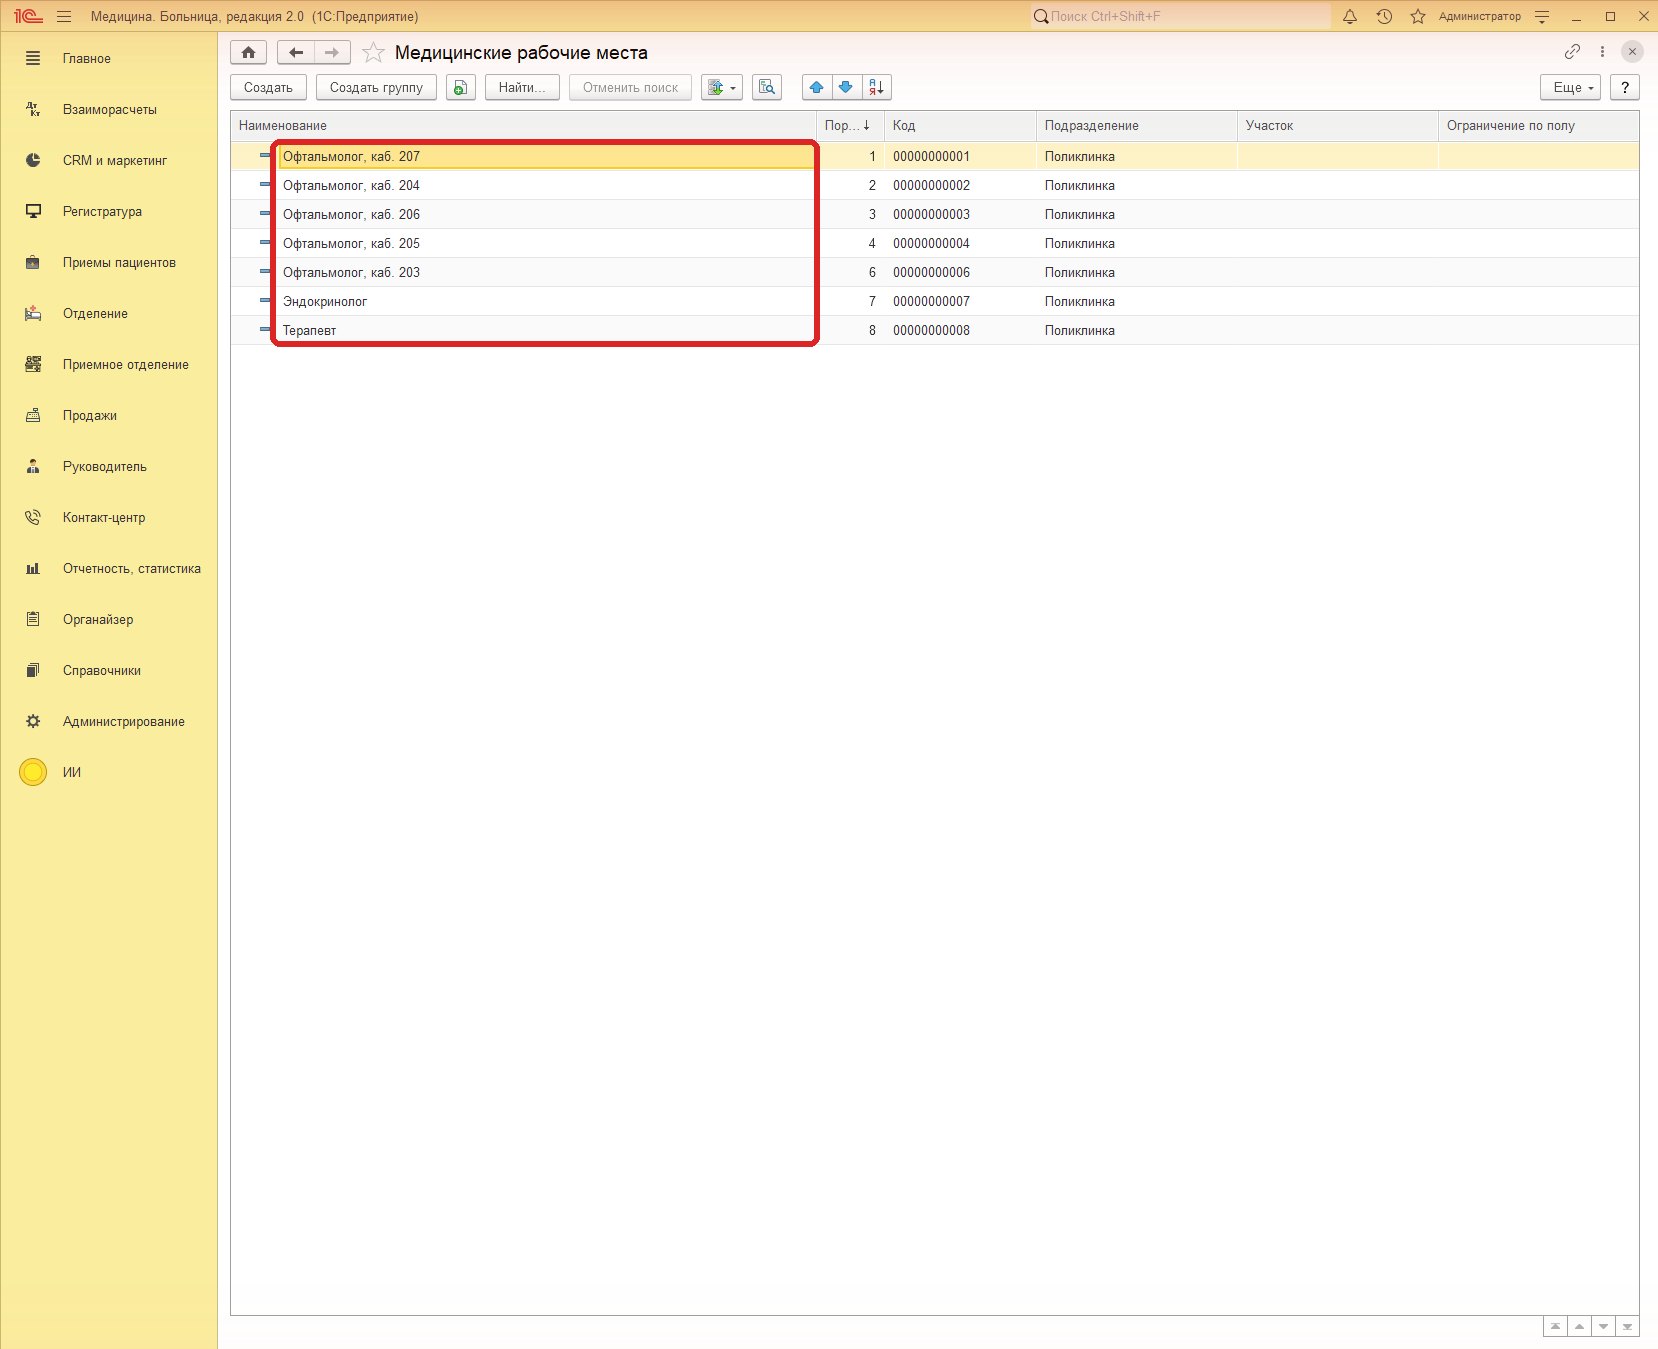This screenshot has height=1349, width=1658.
Task: Open the Главное section
Action: coord(109,59)
